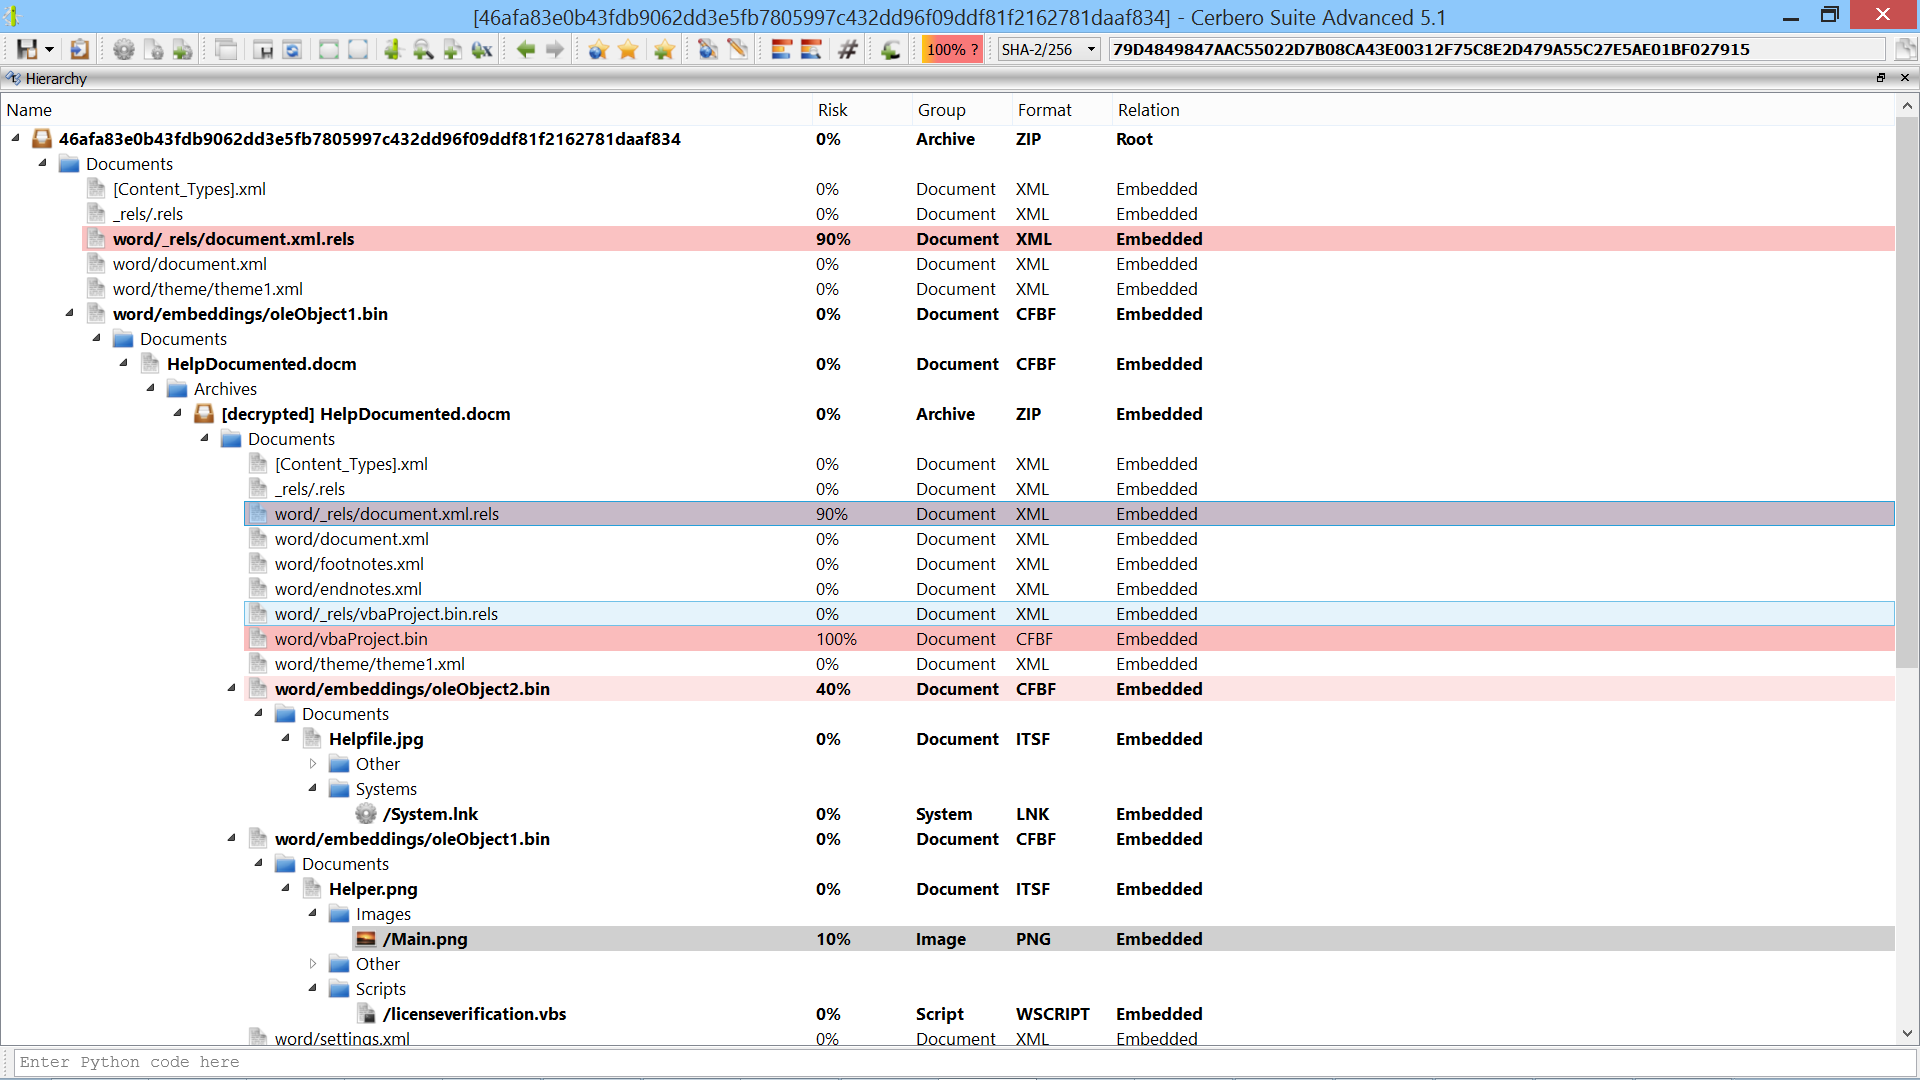Viewport: 1920px width, 1080px height.
Task: Click the document-with-gear toolbar icon
Action: [x=153, y=49]
